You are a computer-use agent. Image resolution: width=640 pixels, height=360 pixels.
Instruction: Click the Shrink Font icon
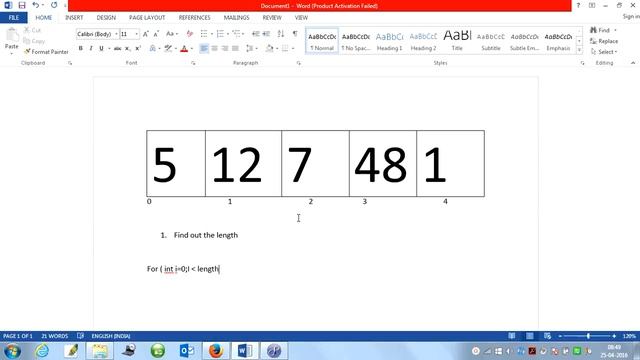(156, 34)
